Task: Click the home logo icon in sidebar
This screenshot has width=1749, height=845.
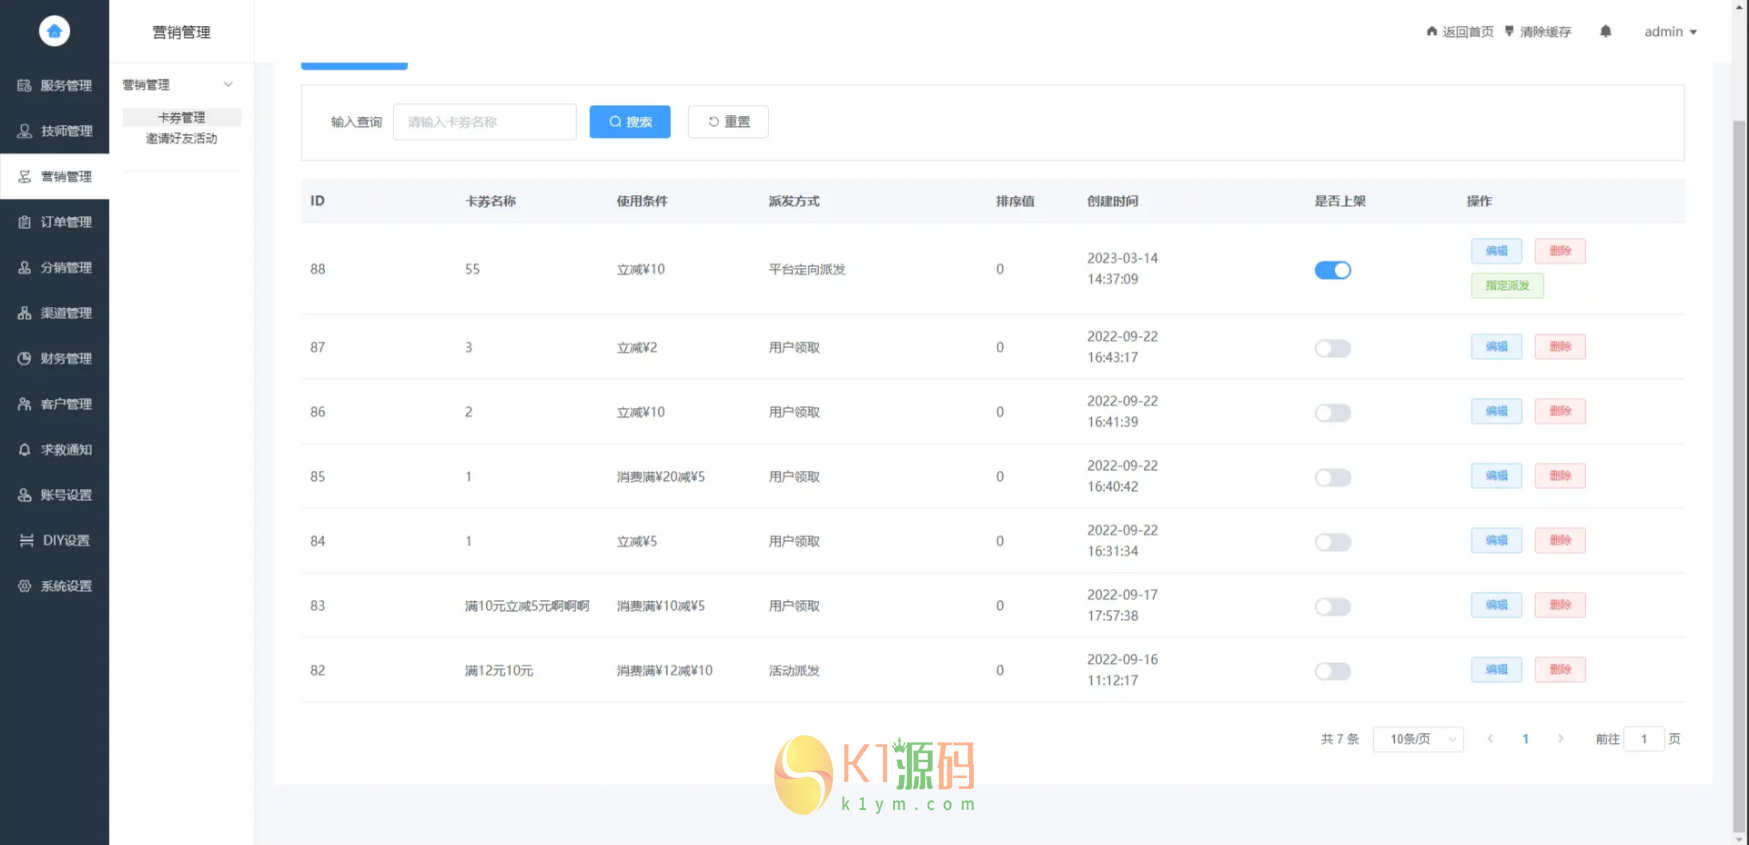Action: coord(54,31)
